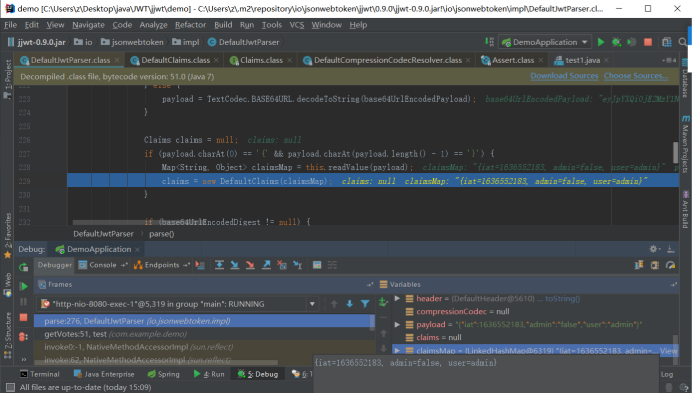
Task: Resume program in the debug sidebar
Action: point(23,286)
